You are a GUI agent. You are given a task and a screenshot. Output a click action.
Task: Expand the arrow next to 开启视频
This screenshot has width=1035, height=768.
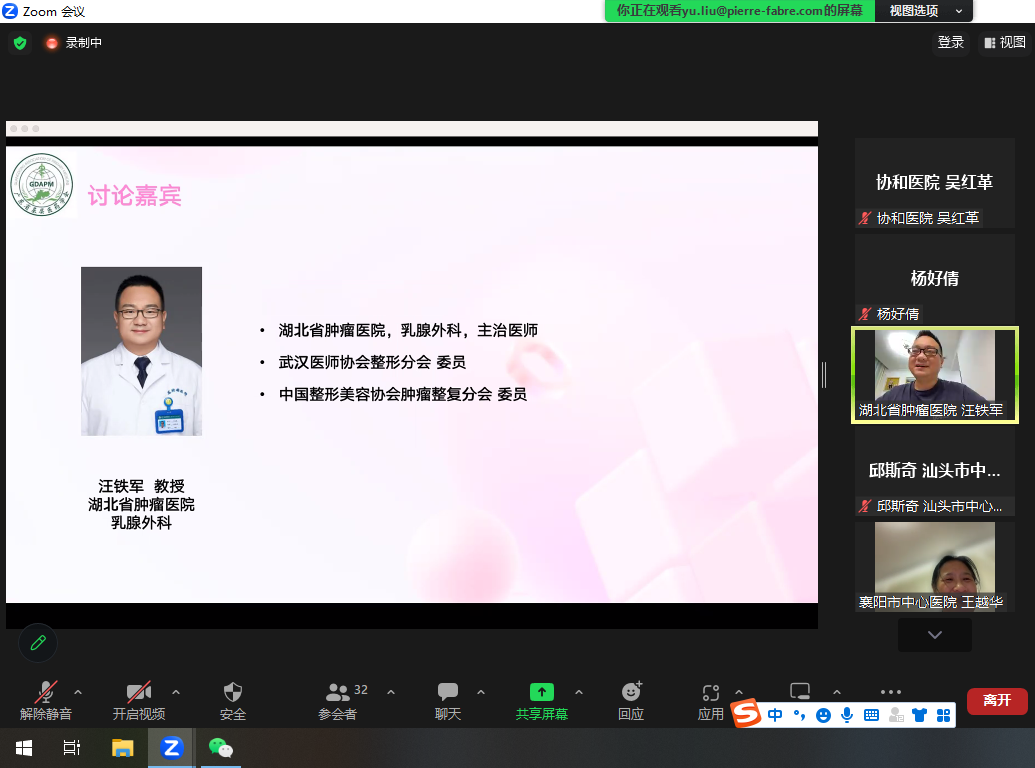(176, 692)
